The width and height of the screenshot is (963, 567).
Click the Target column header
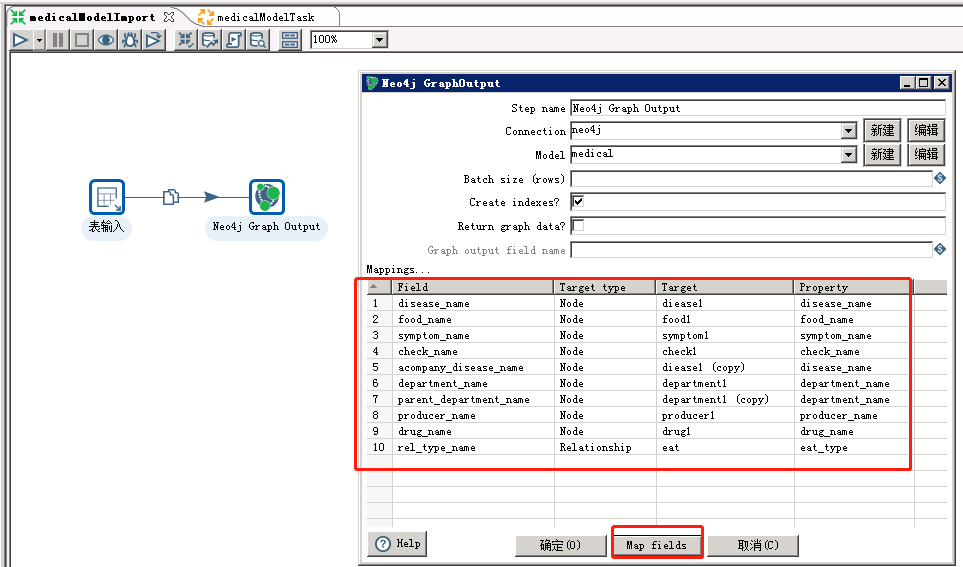pos(725,287)
